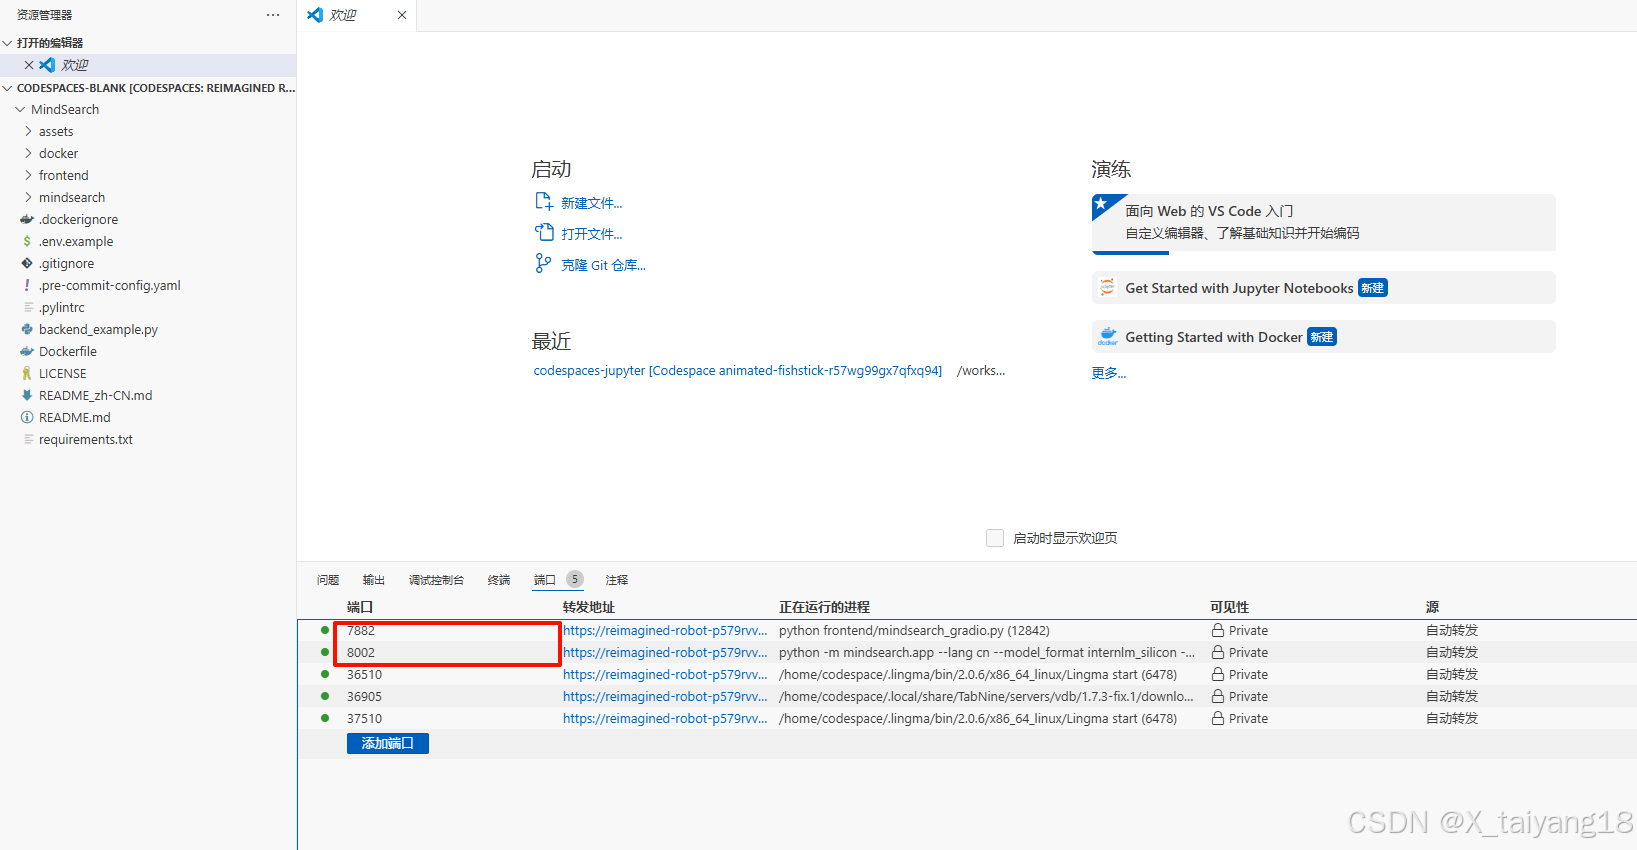Click Clone Git Repository (克隆 Git 仓库...) link

pyautogui.click(x=603, y=265)
